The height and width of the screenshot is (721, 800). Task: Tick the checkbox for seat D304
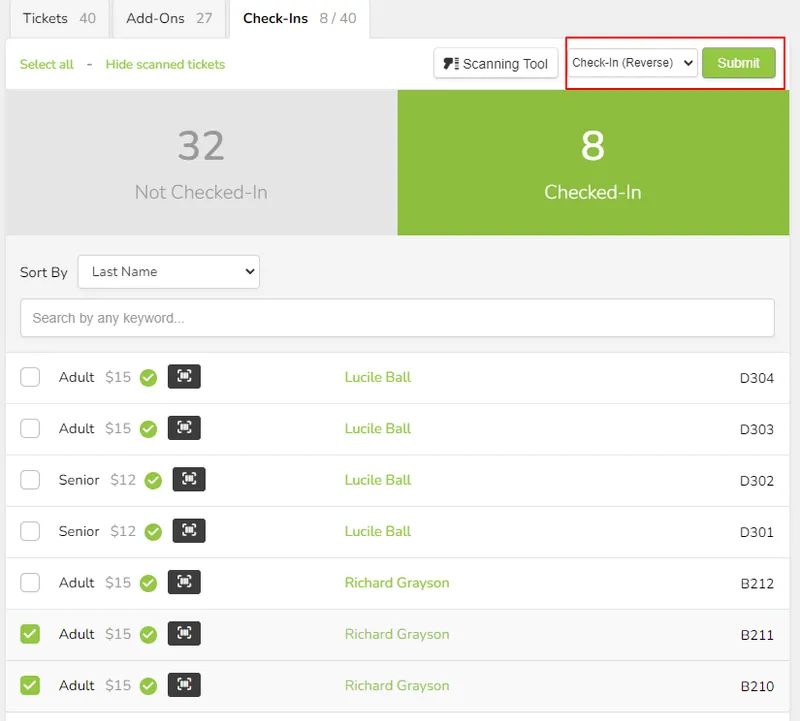(31, 377)
